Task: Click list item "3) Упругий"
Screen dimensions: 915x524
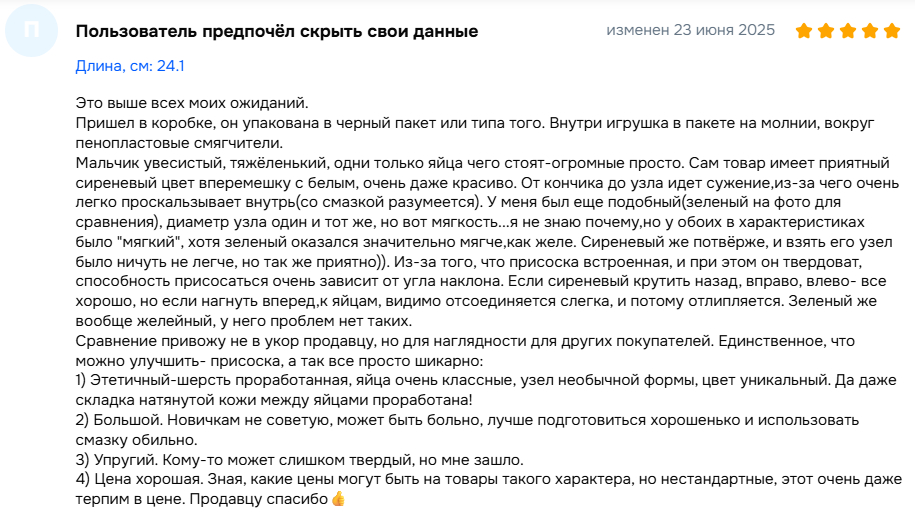Action: coord(299,460)
